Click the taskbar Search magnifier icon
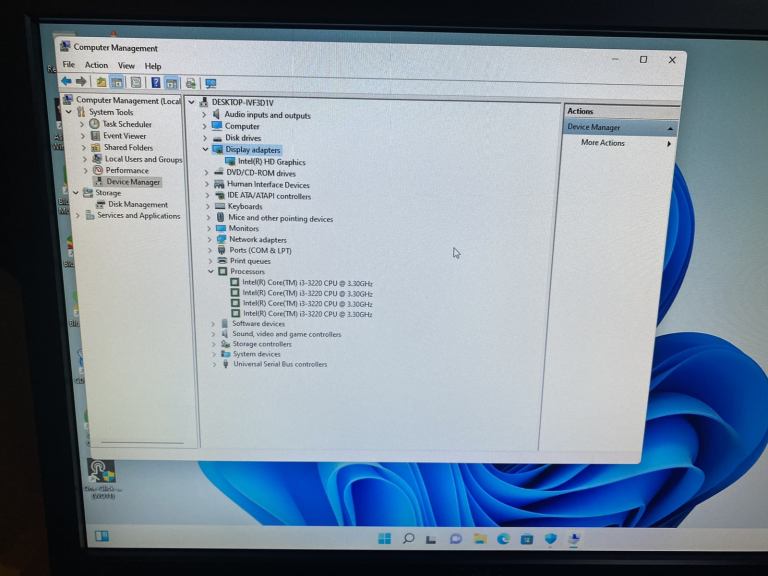 [408, 539]
